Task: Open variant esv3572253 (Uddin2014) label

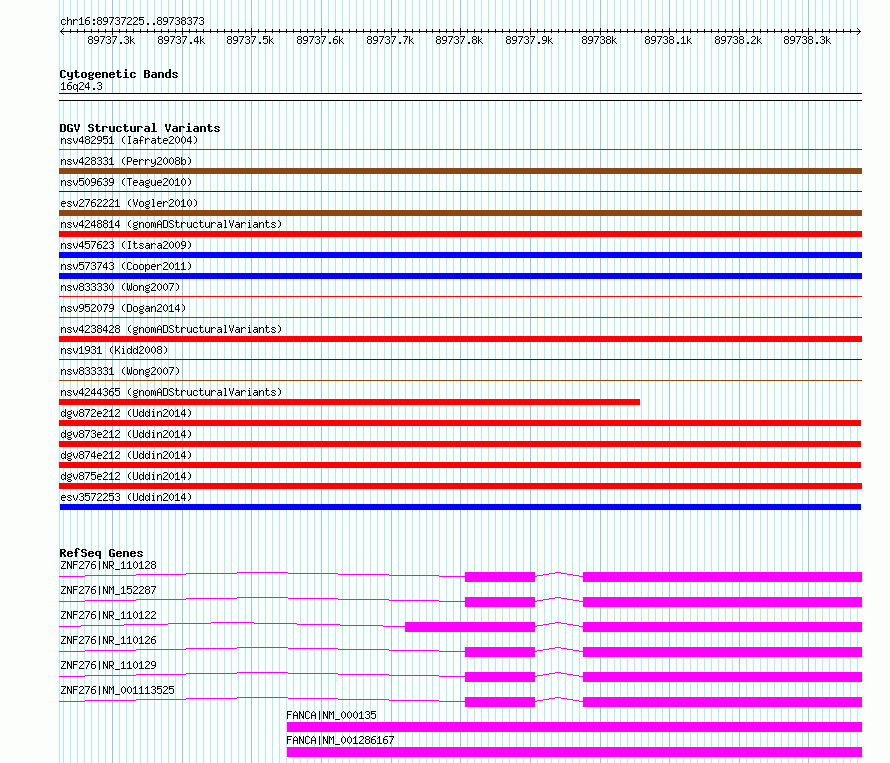Action: [x=126, y=497]
